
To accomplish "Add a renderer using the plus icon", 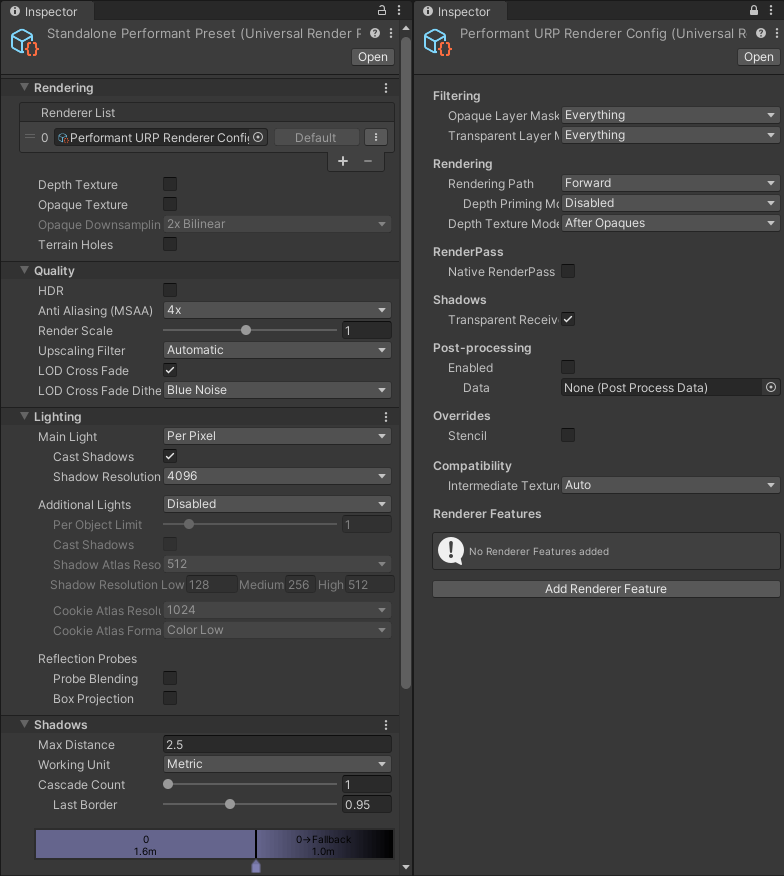I will click(343, 161).
